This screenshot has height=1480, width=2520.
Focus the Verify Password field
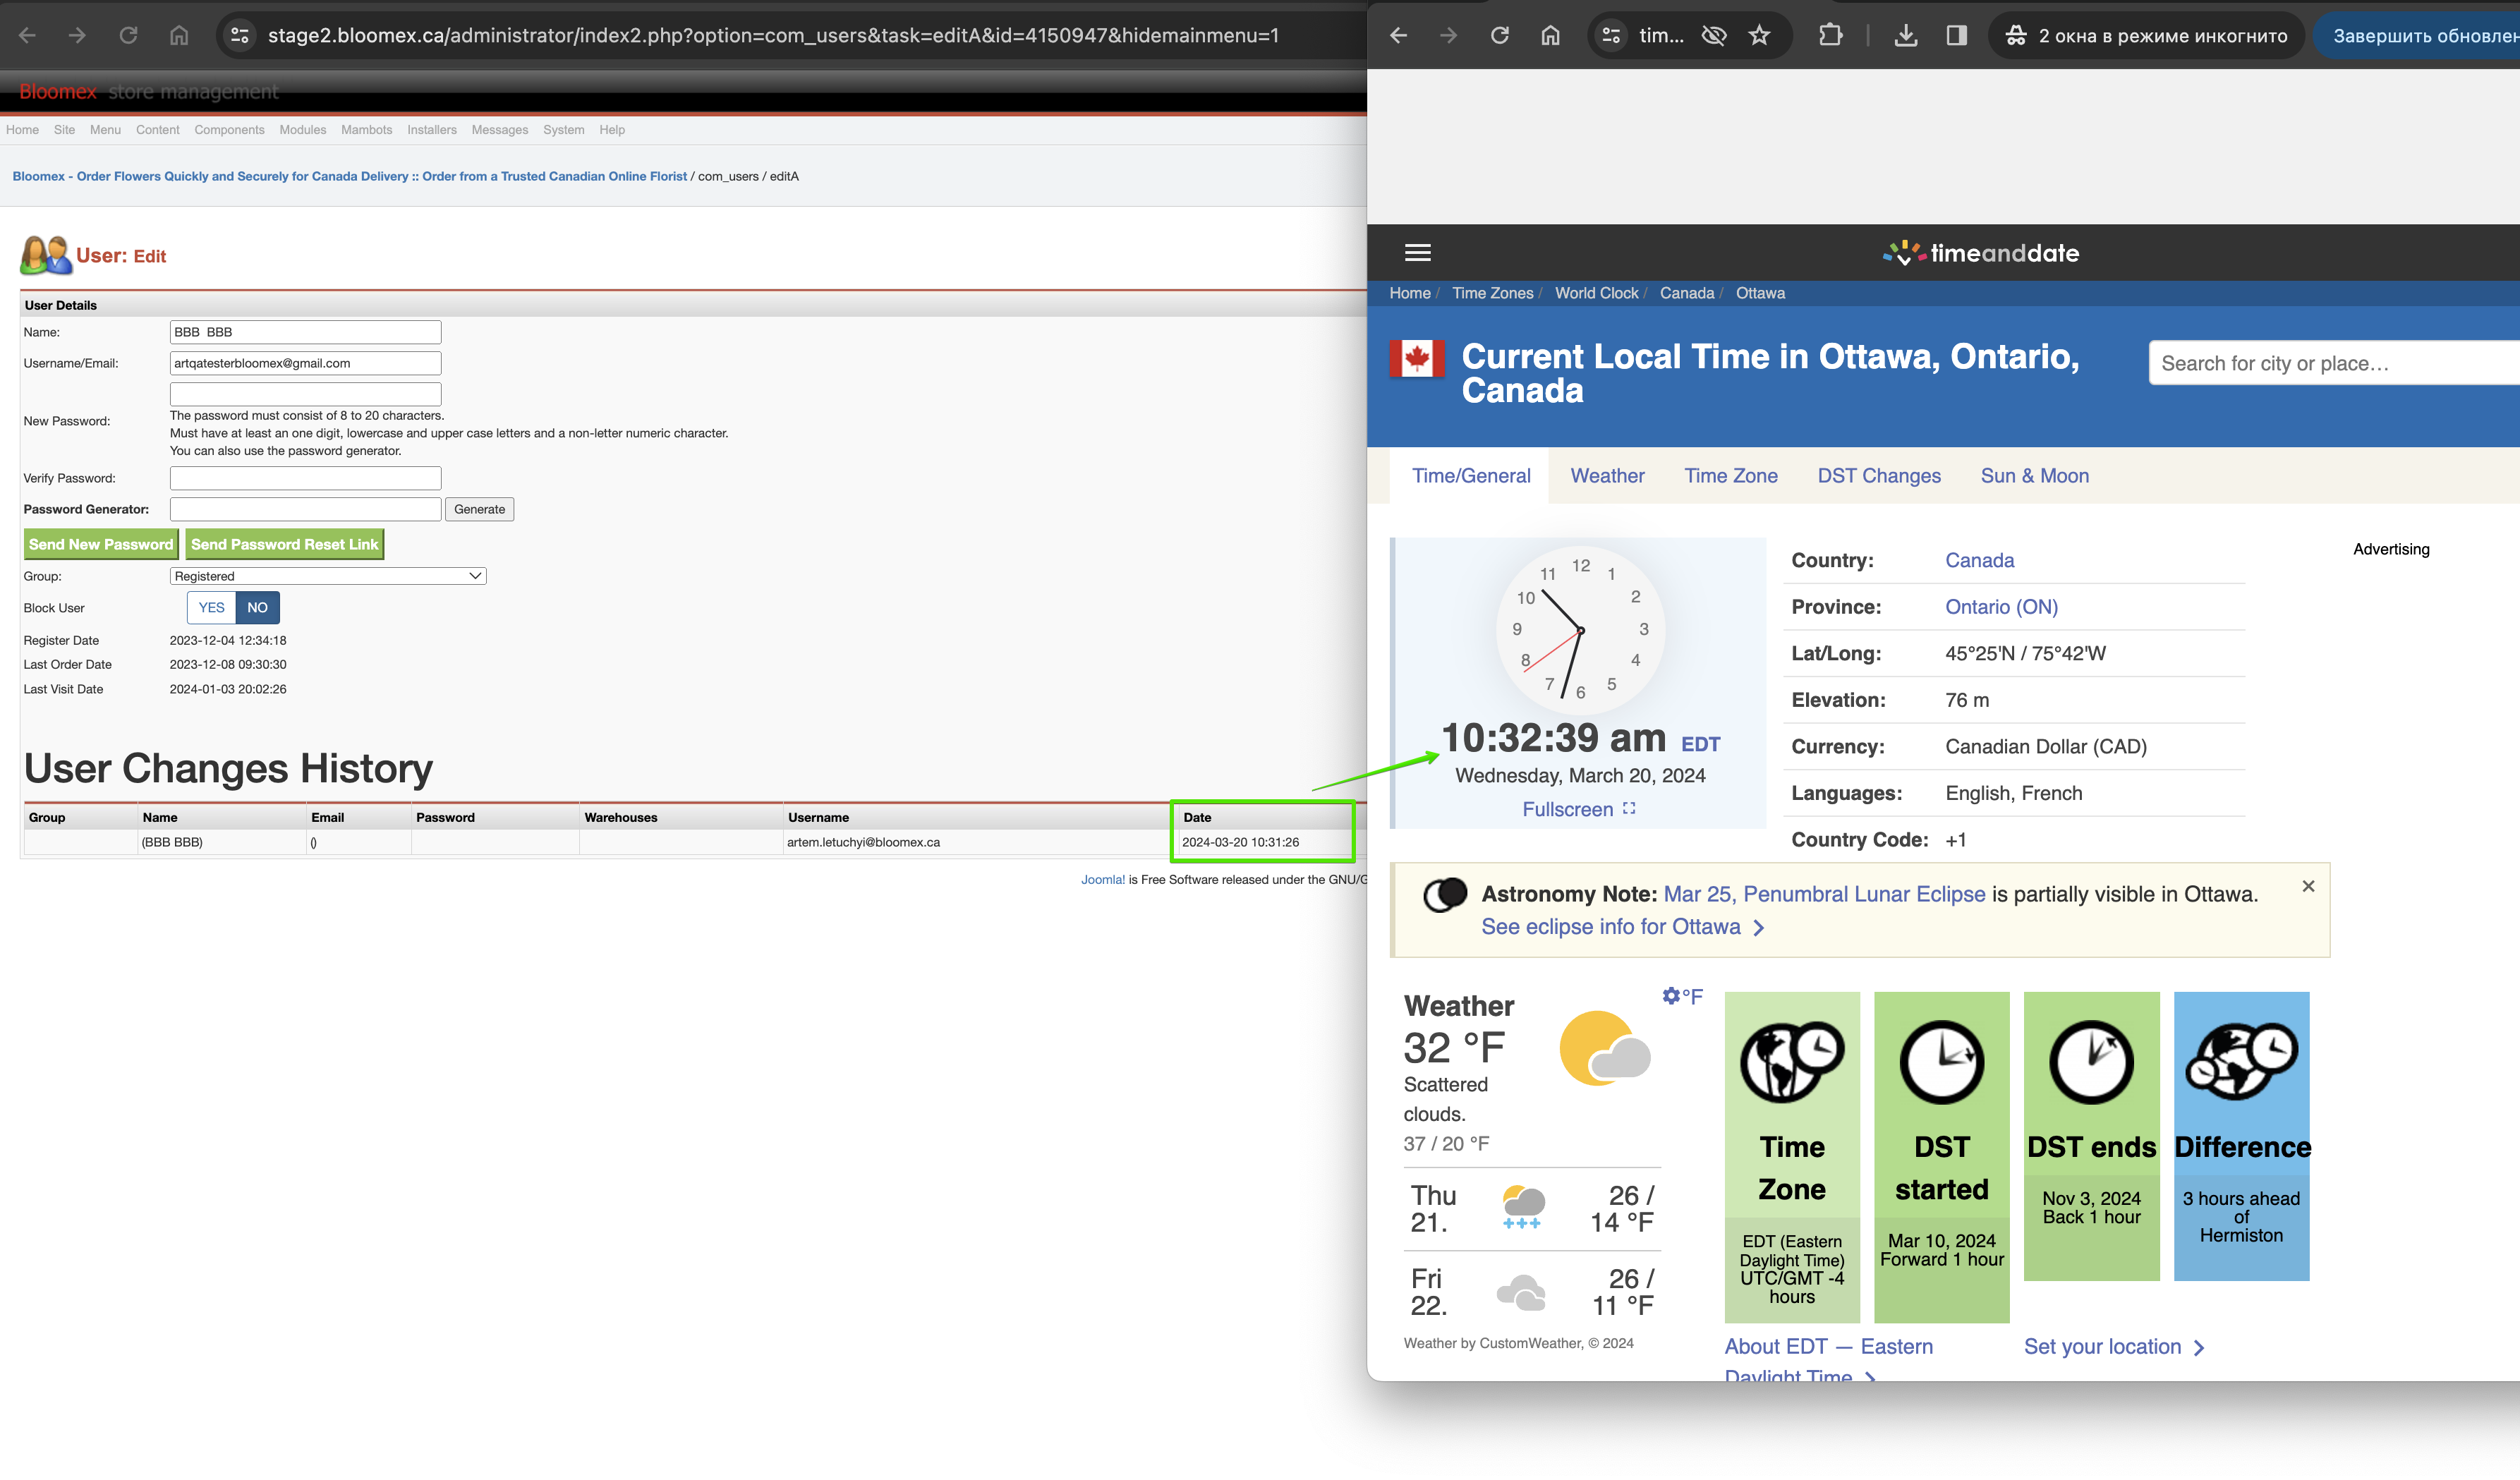[305, 478]
